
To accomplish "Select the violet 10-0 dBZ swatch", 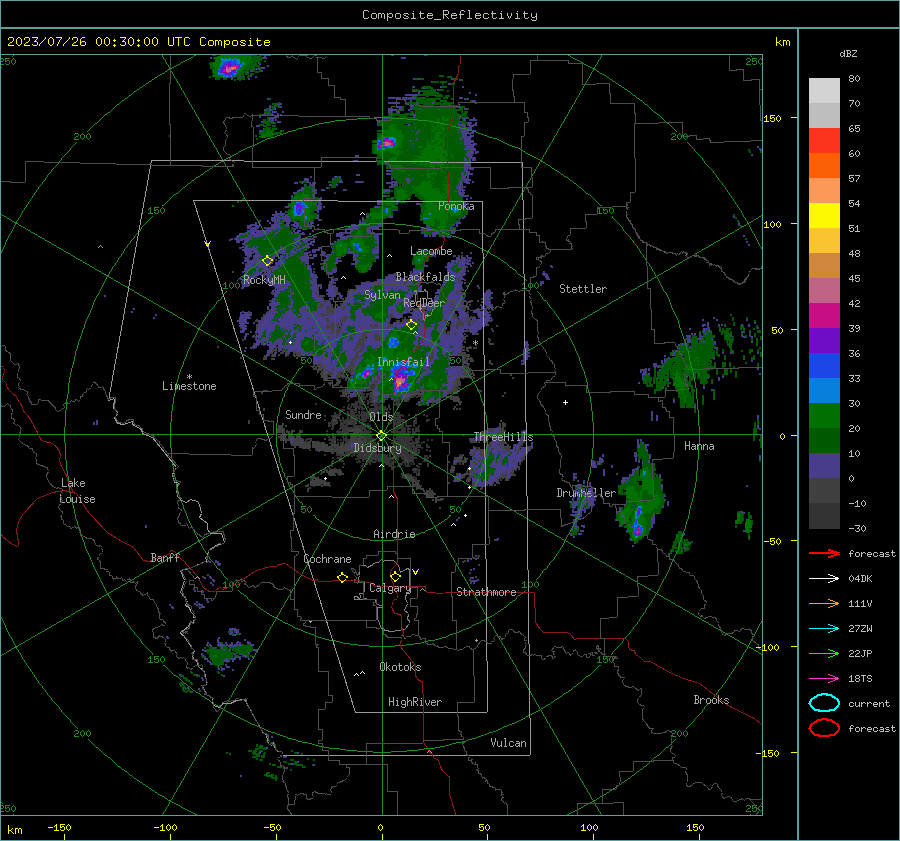I will pos(824,466).
